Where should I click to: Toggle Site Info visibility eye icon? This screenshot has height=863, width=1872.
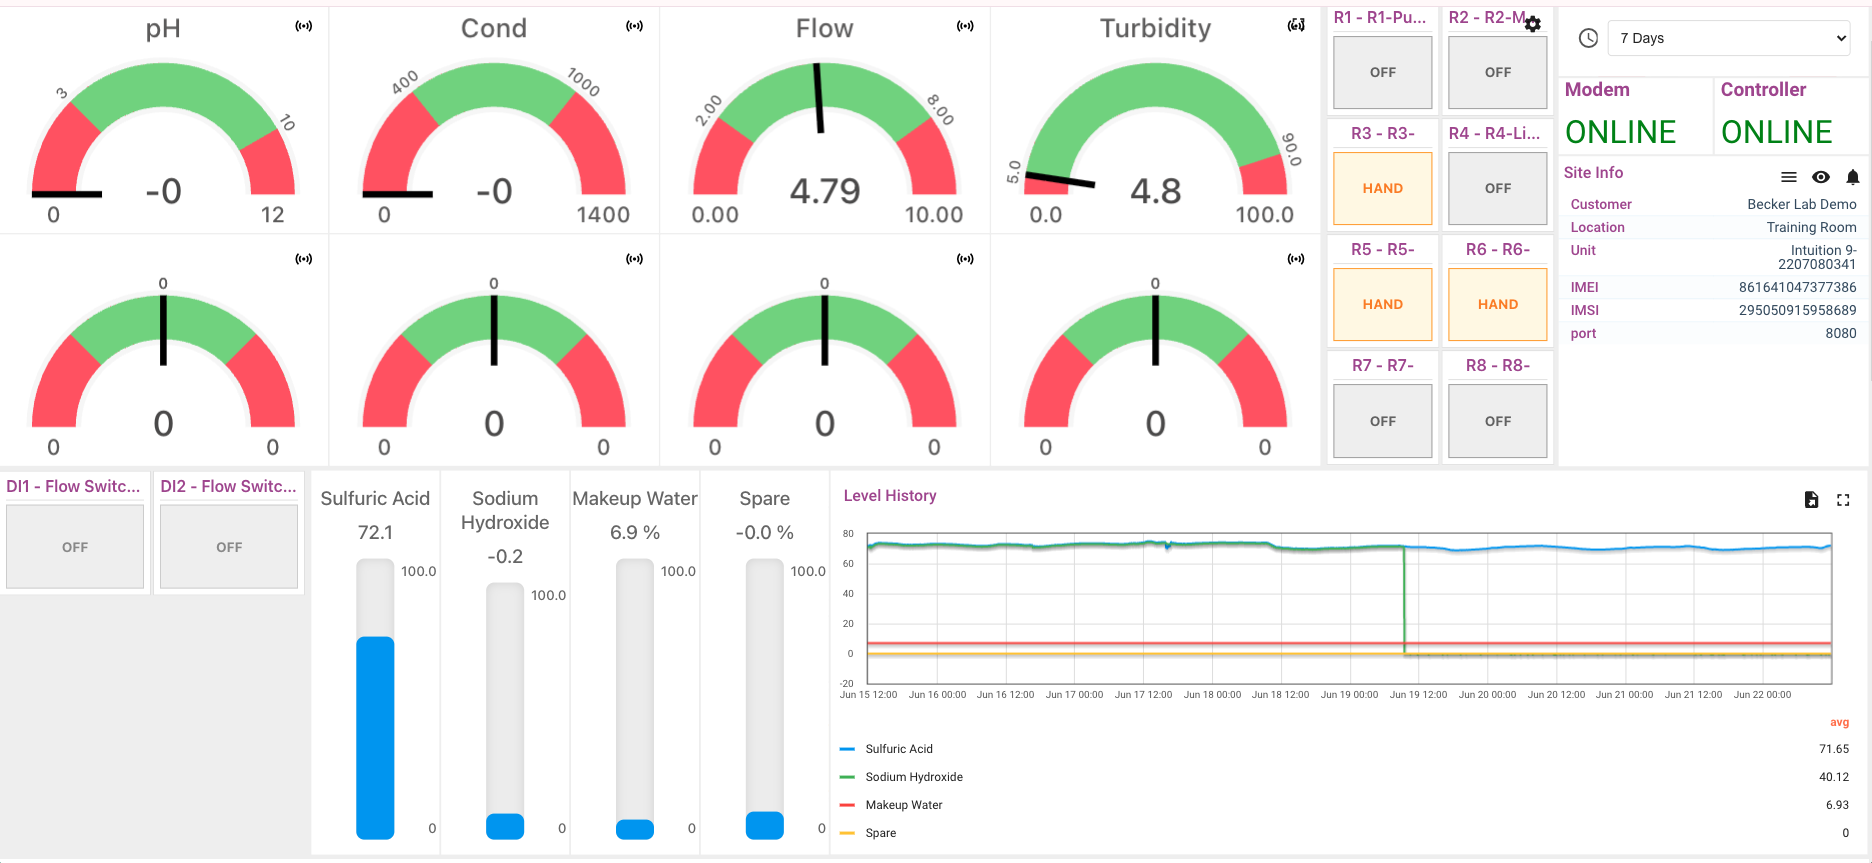1821,177
